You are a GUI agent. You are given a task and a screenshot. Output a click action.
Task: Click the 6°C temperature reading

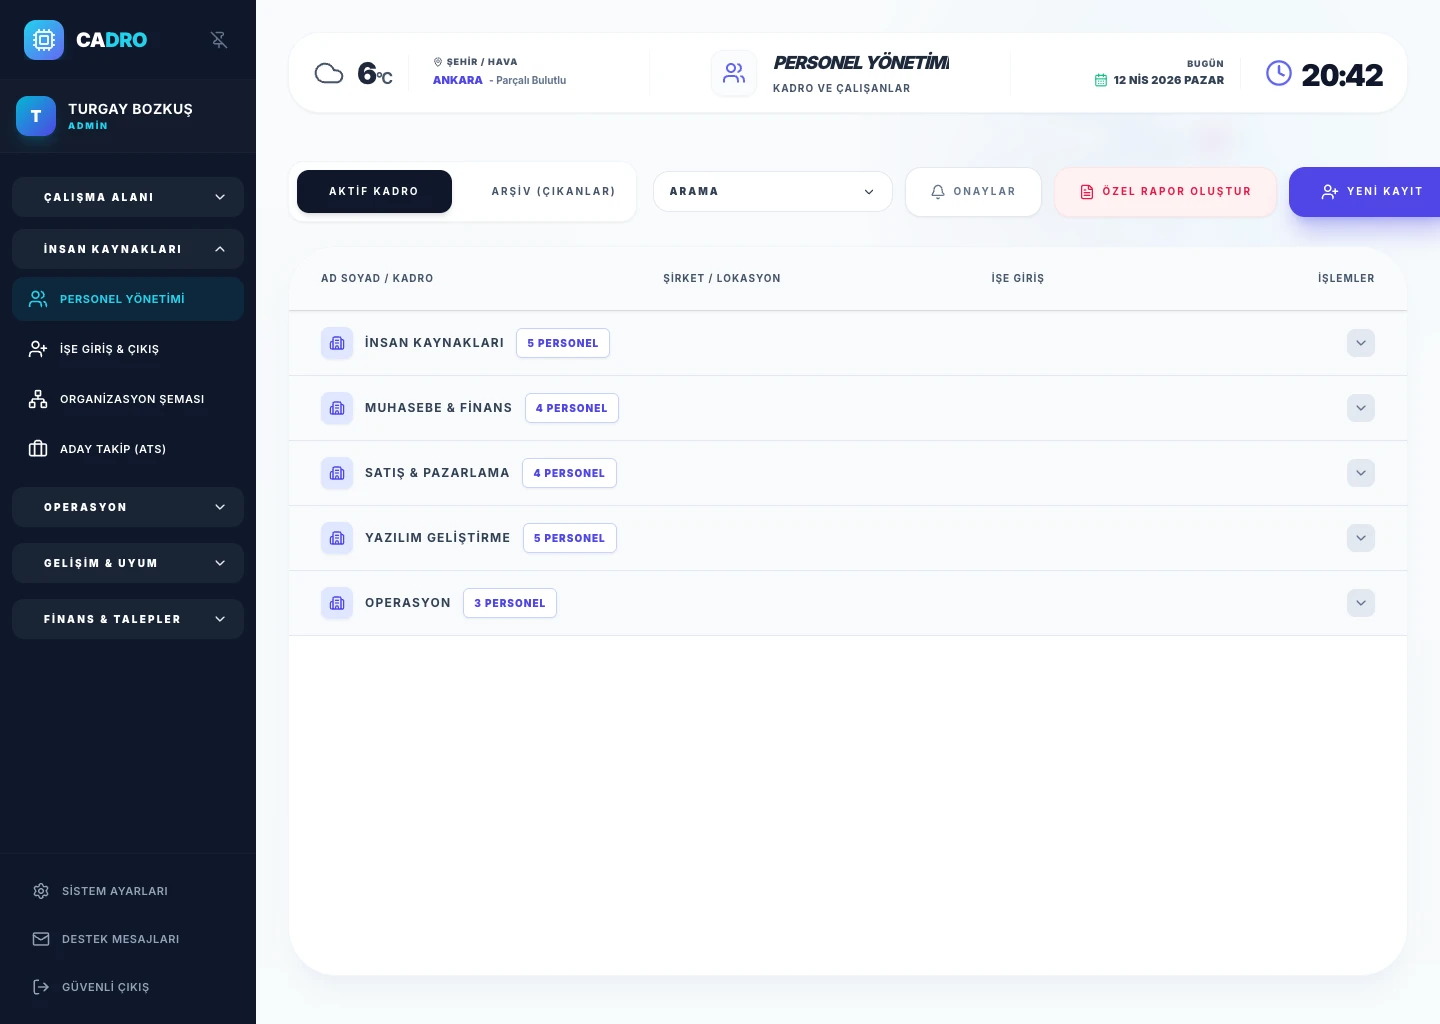point(375,74)
